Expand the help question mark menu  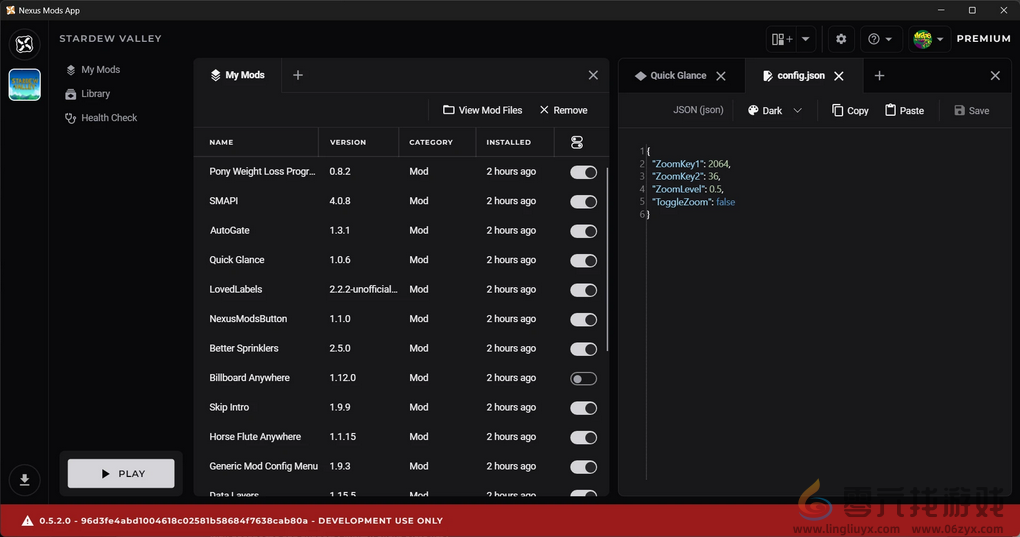point(880,39)
